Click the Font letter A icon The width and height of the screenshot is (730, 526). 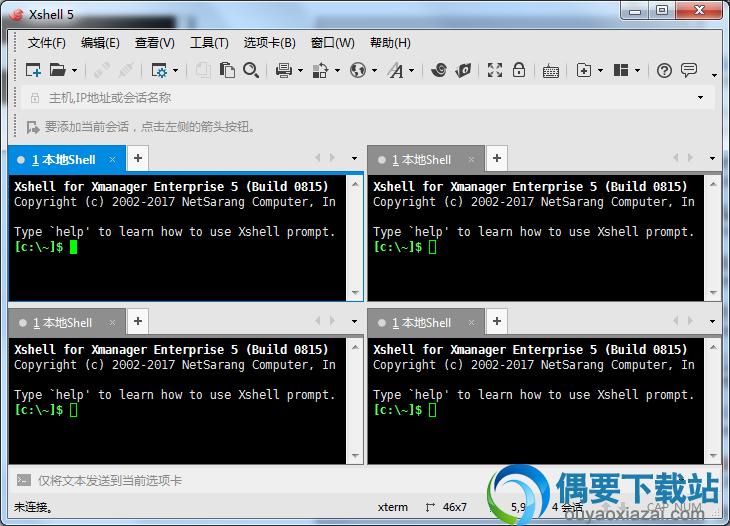pyautogui.click(x=396, y=70)
